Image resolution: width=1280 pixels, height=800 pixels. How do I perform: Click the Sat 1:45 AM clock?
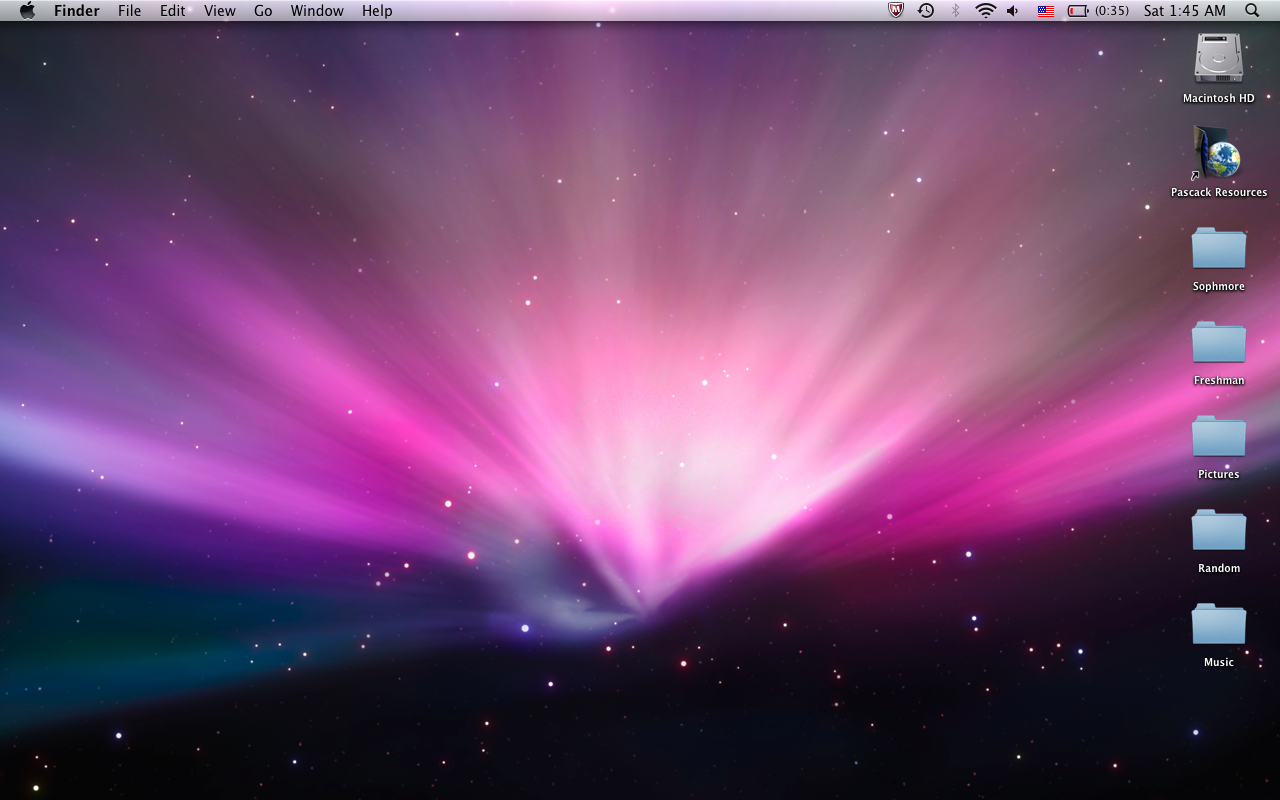coord(1185,11)
